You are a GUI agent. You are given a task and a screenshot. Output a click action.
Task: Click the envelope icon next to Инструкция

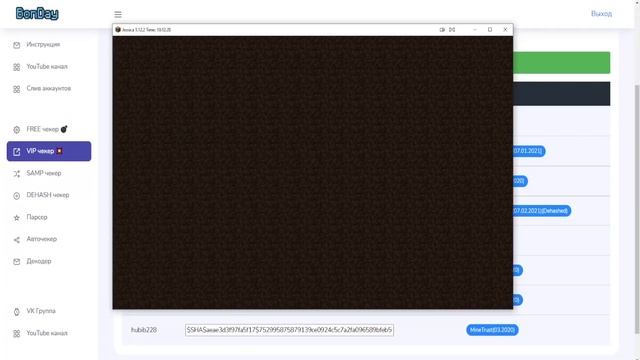pyautogui.click(x=16, y=45)
